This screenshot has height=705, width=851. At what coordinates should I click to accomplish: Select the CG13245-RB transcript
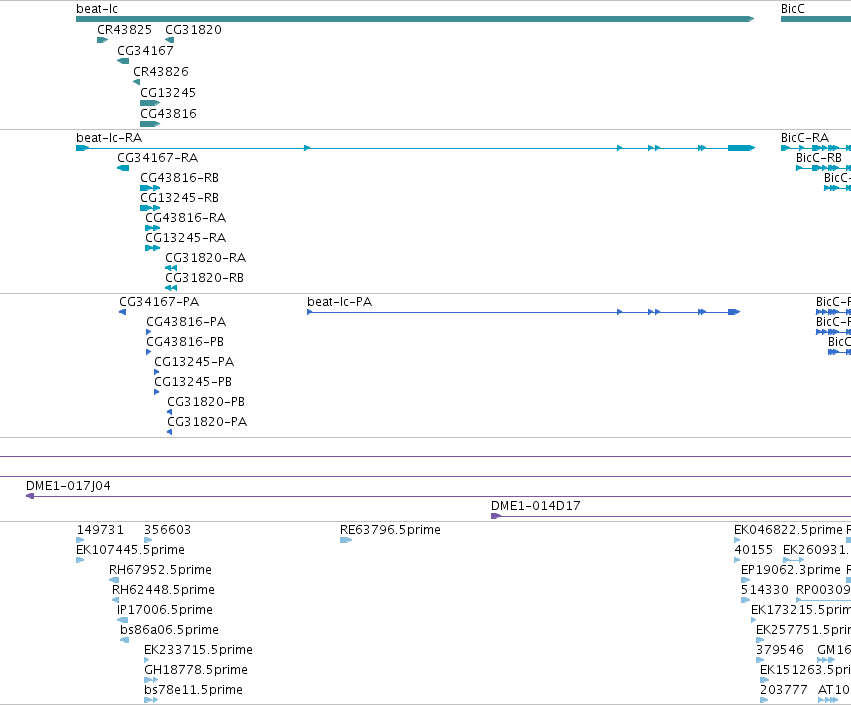[x=150, y=208]
